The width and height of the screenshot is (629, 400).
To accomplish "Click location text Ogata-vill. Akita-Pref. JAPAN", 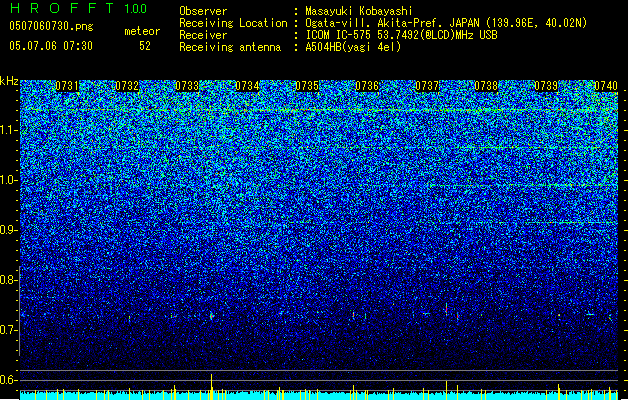I will pyautogui.click(x=392, y=23).
